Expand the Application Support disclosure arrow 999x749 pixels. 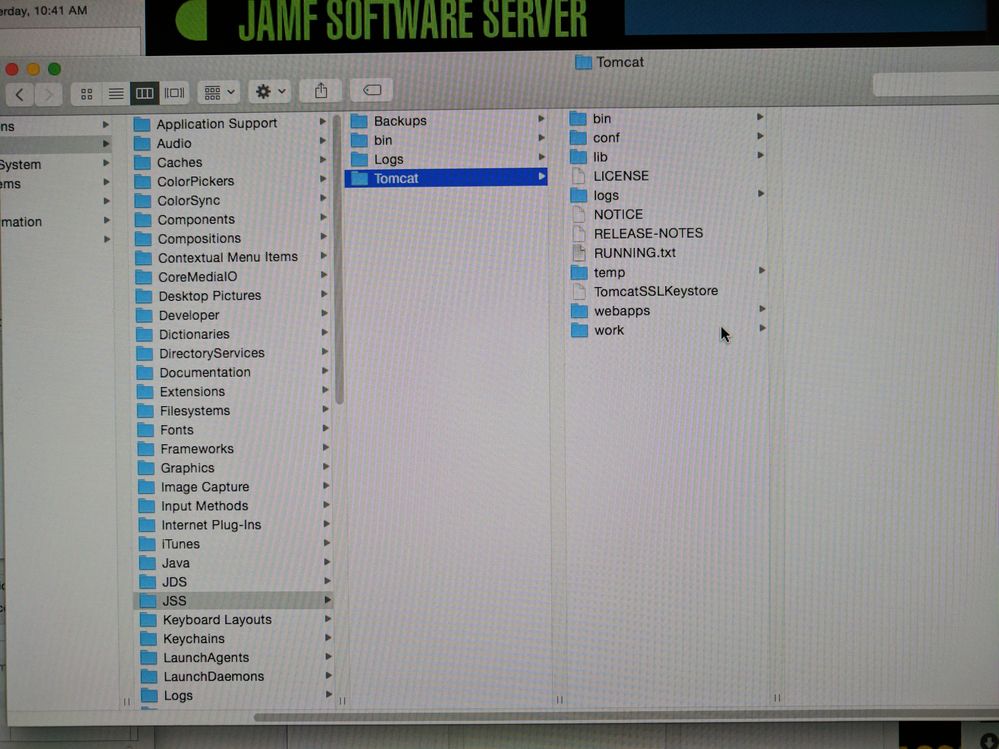pos(322,121)
